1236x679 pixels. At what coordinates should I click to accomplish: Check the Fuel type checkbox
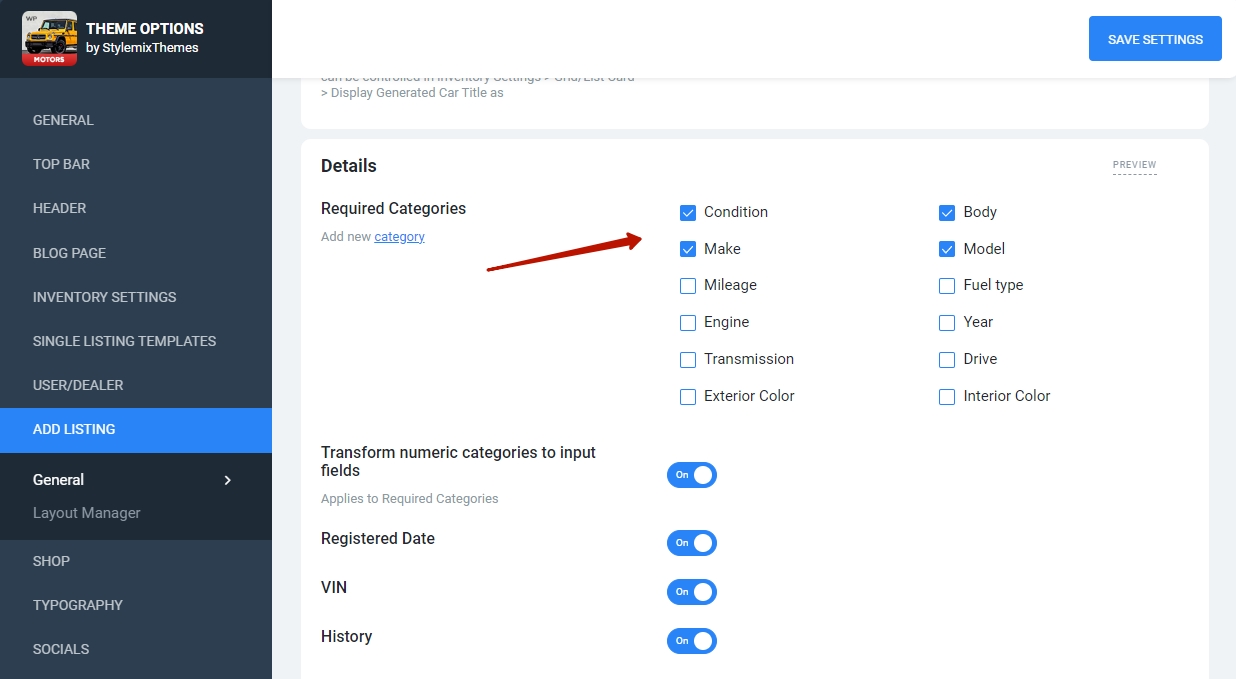(947, 286)
